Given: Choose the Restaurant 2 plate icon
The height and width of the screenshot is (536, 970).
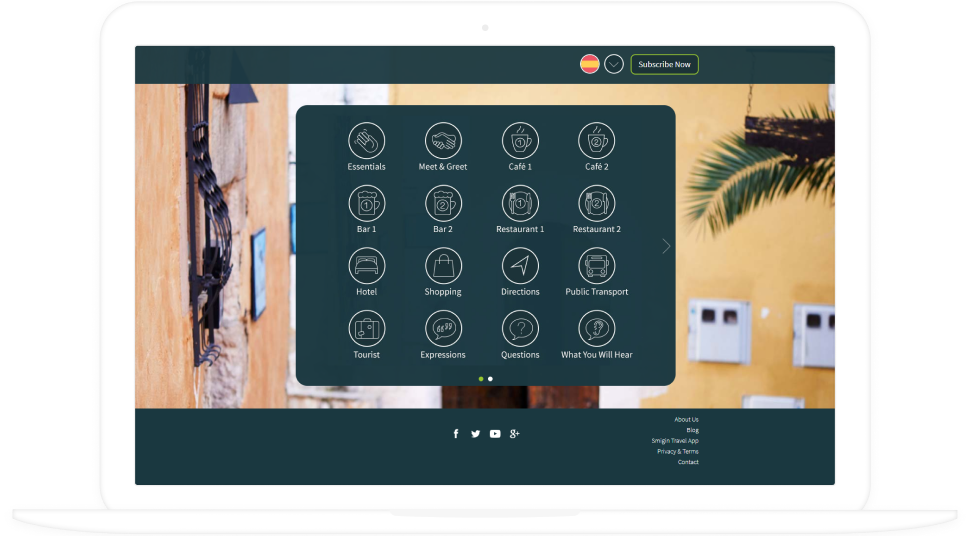Looking at the screenshot, I should pos(596,203).
